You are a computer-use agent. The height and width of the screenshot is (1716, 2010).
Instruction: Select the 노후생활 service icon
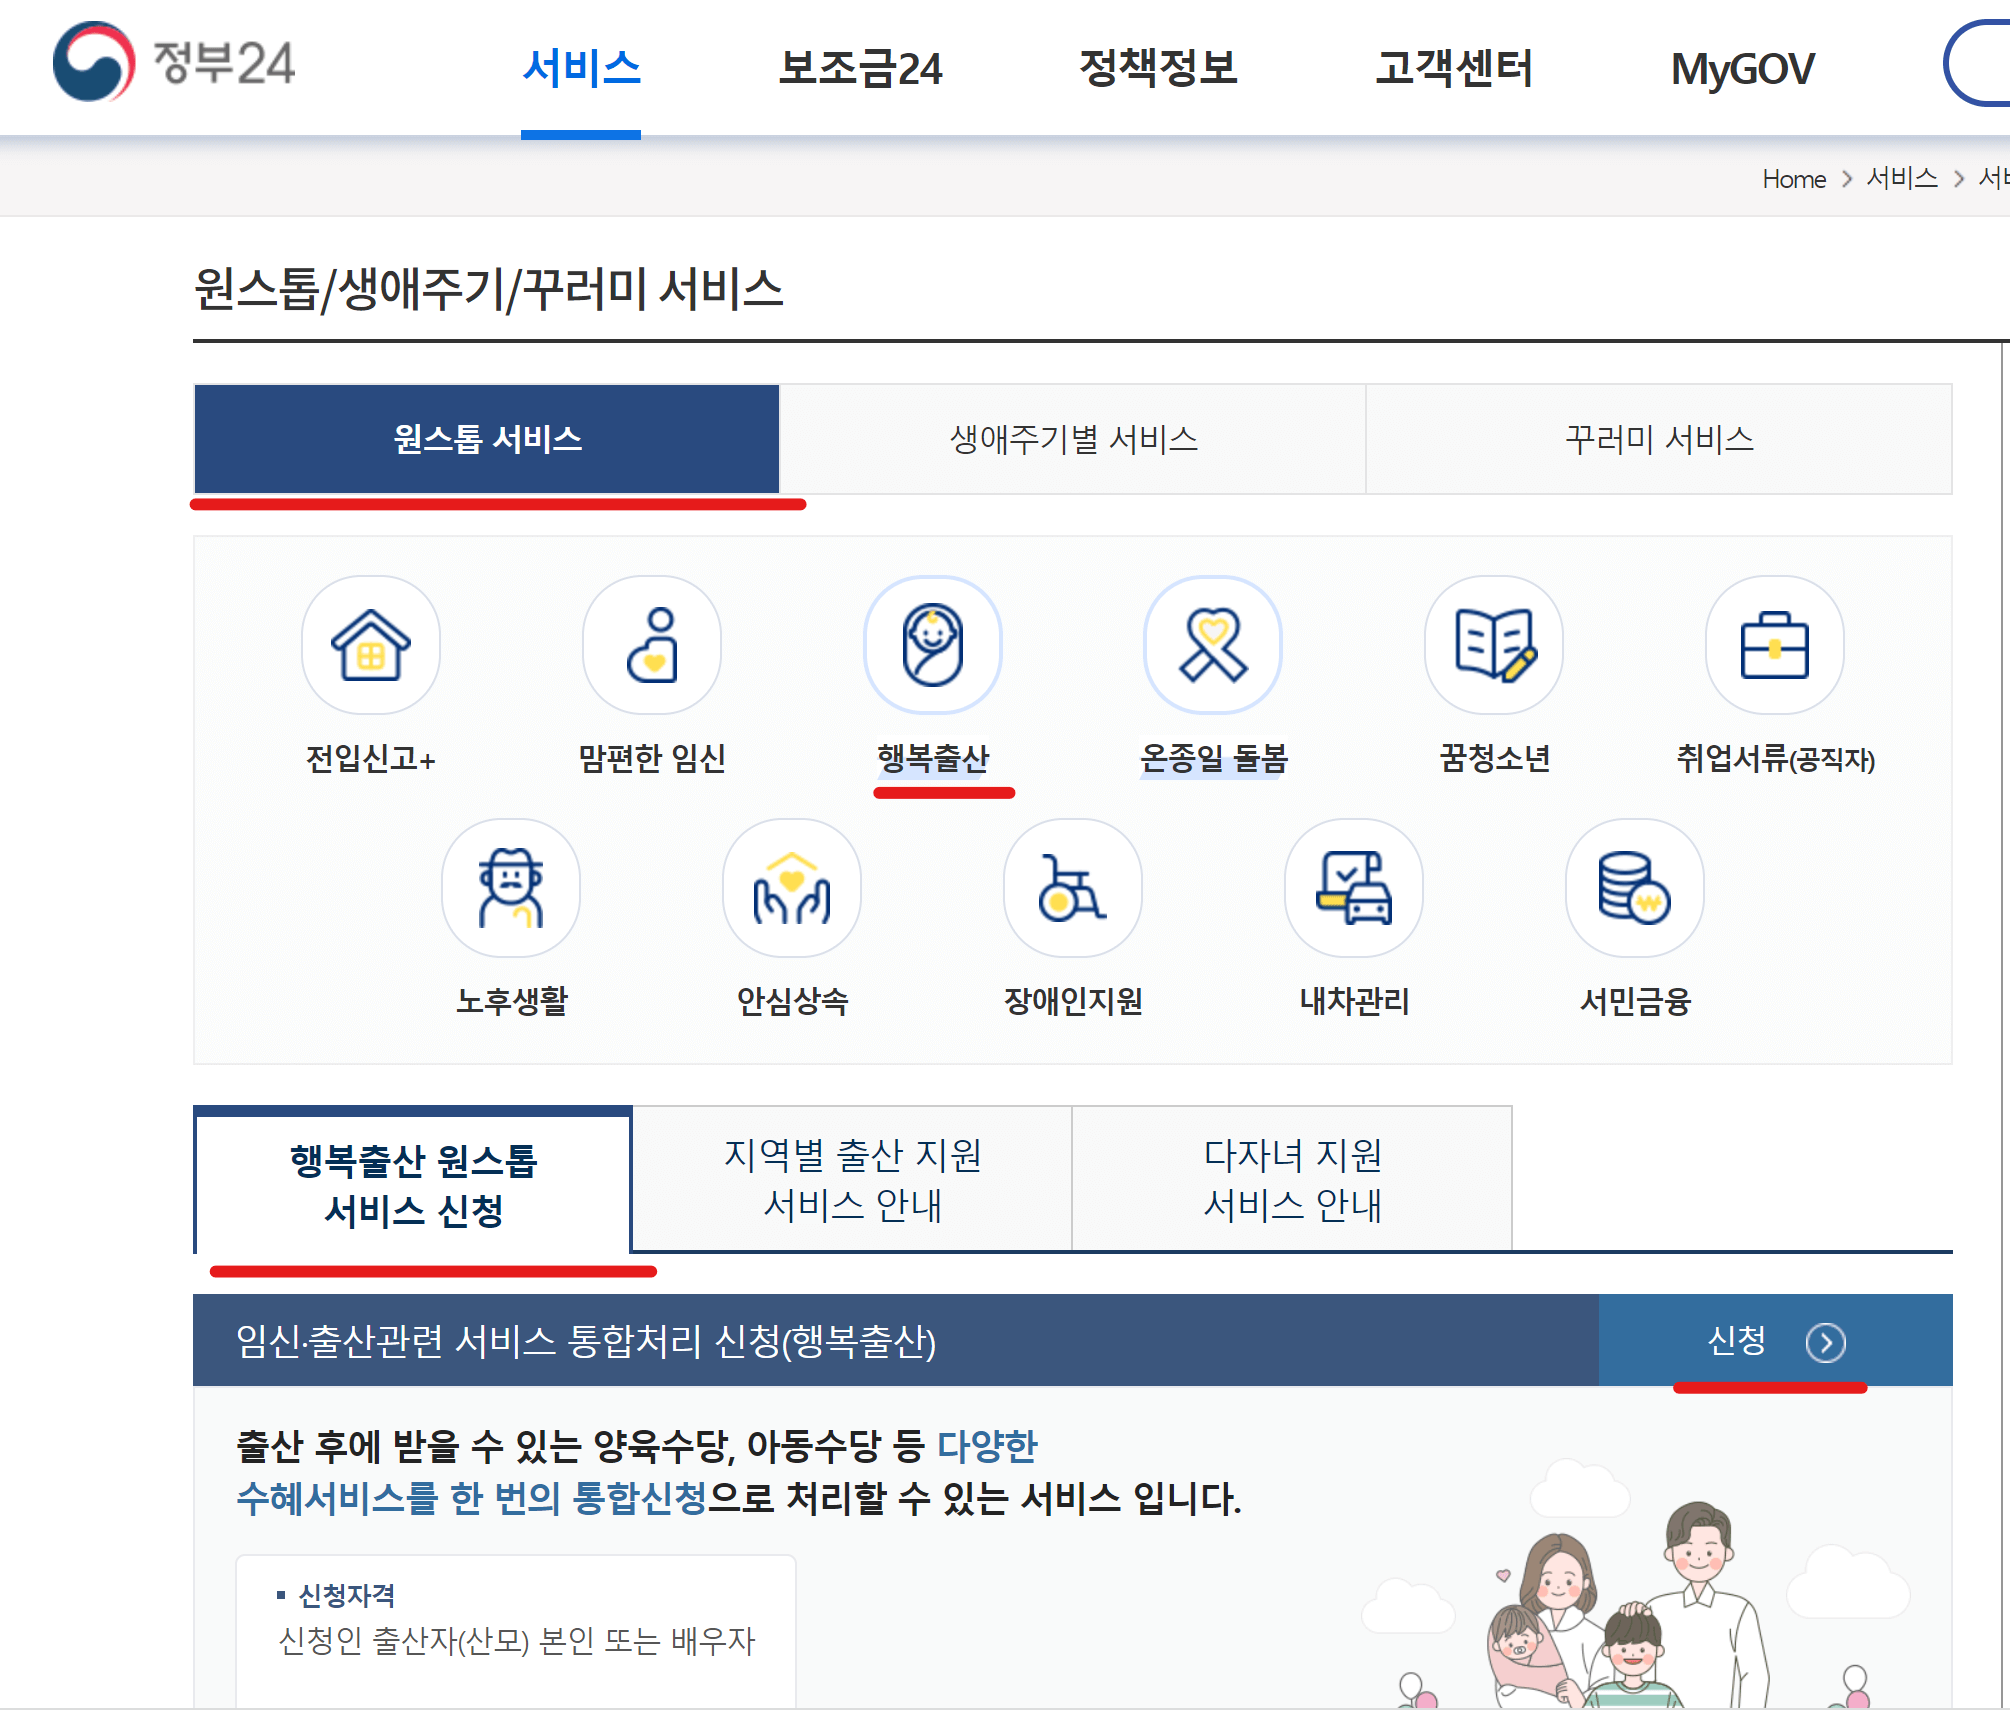click(512, 888)
